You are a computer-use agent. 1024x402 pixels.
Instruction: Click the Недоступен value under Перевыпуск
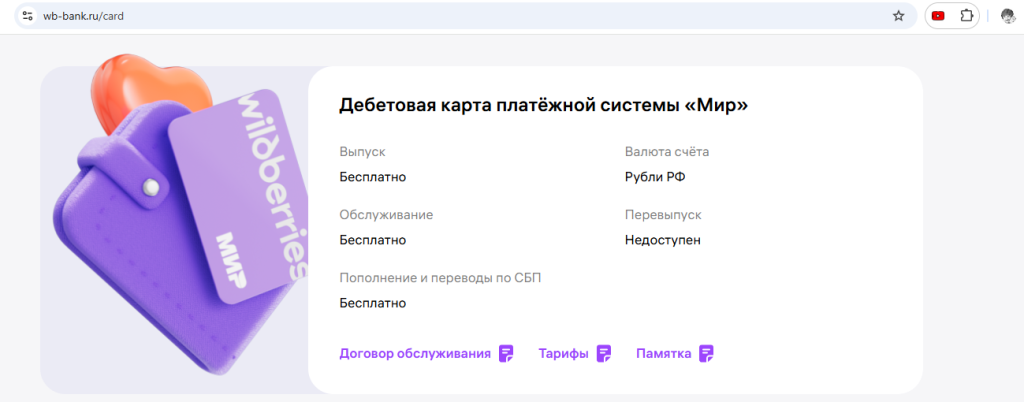click(x=662, y=240)
